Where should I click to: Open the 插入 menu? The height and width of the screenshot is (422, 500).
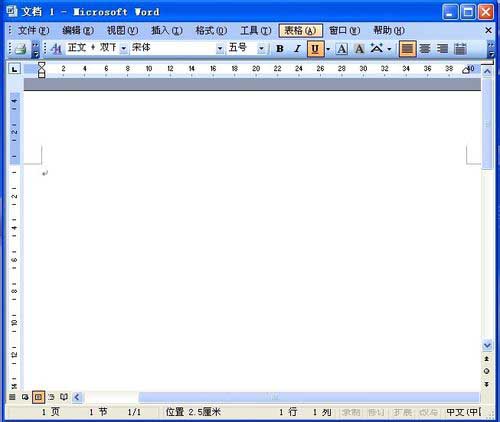click(x=167, y=31)
